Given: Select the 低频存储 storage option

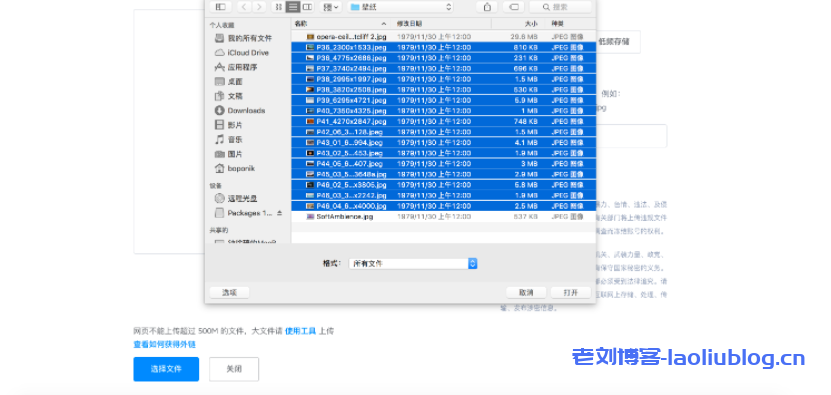Looking at the screenshot, I should point(617,41).
